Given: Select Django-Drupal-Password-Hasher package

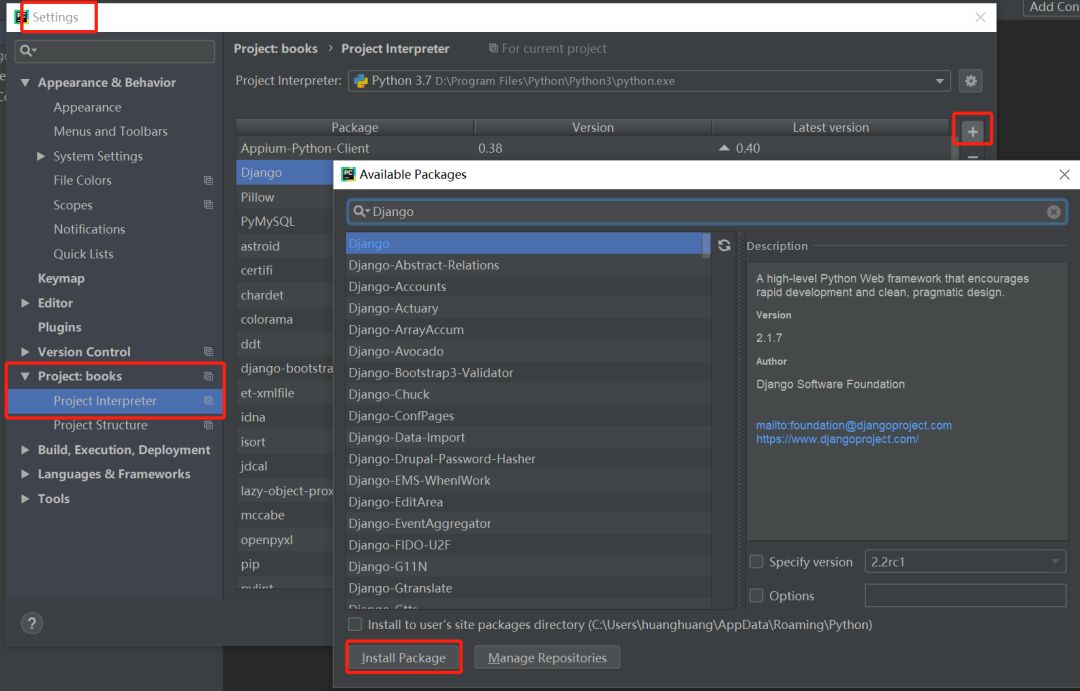Looking at the screenshot, I should click(528, 459).
